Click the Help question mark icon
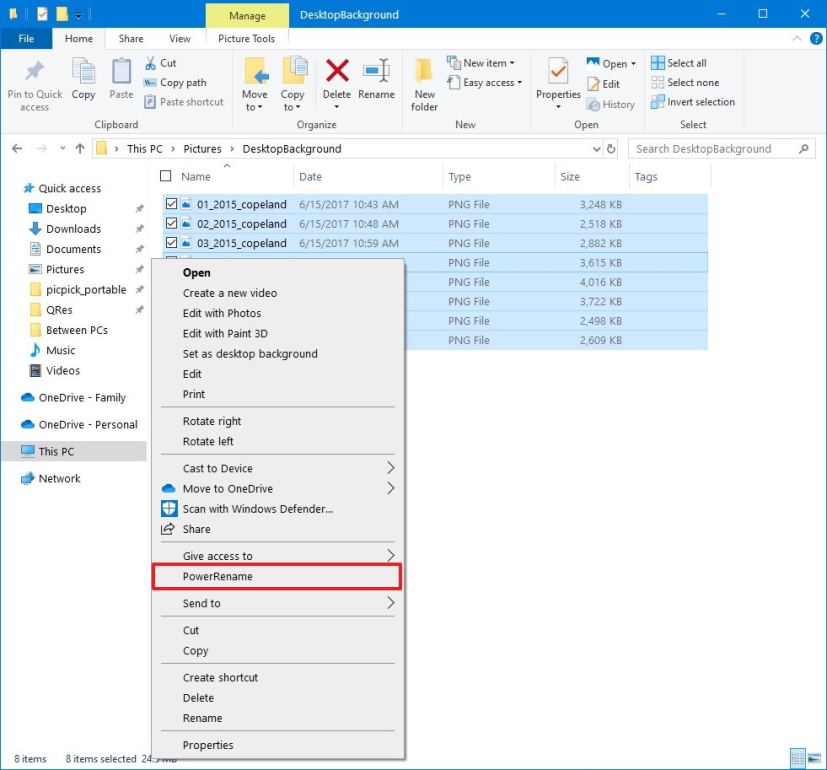 [816, 38]
